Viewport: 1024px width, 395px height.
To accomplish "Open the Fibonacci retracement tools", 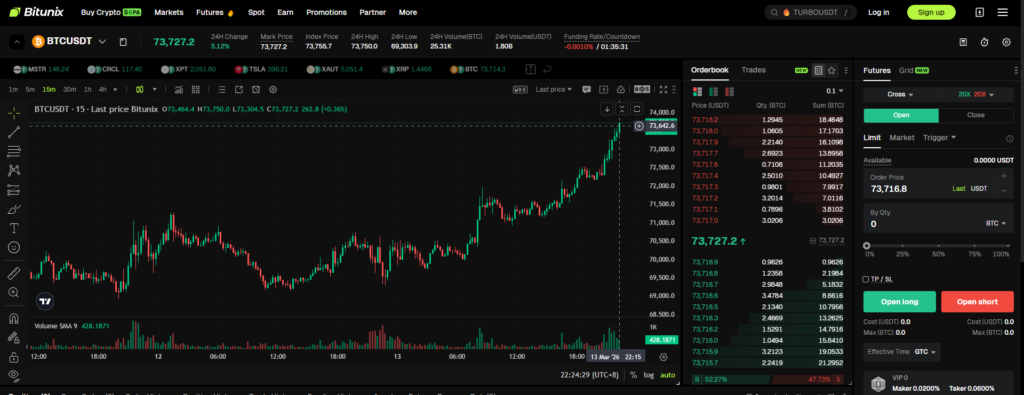I will 14,151.
